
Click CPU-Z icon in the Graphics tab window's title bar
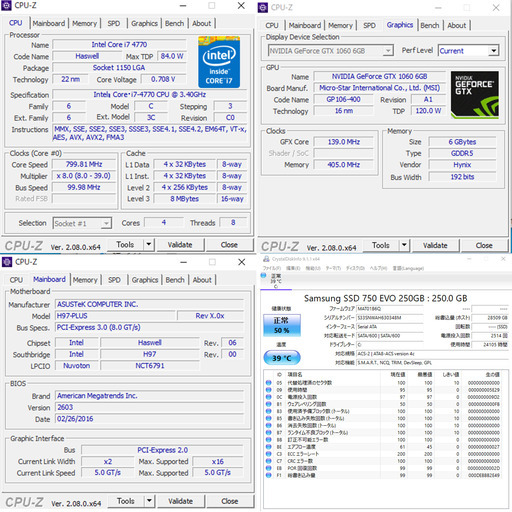point(263,8)
